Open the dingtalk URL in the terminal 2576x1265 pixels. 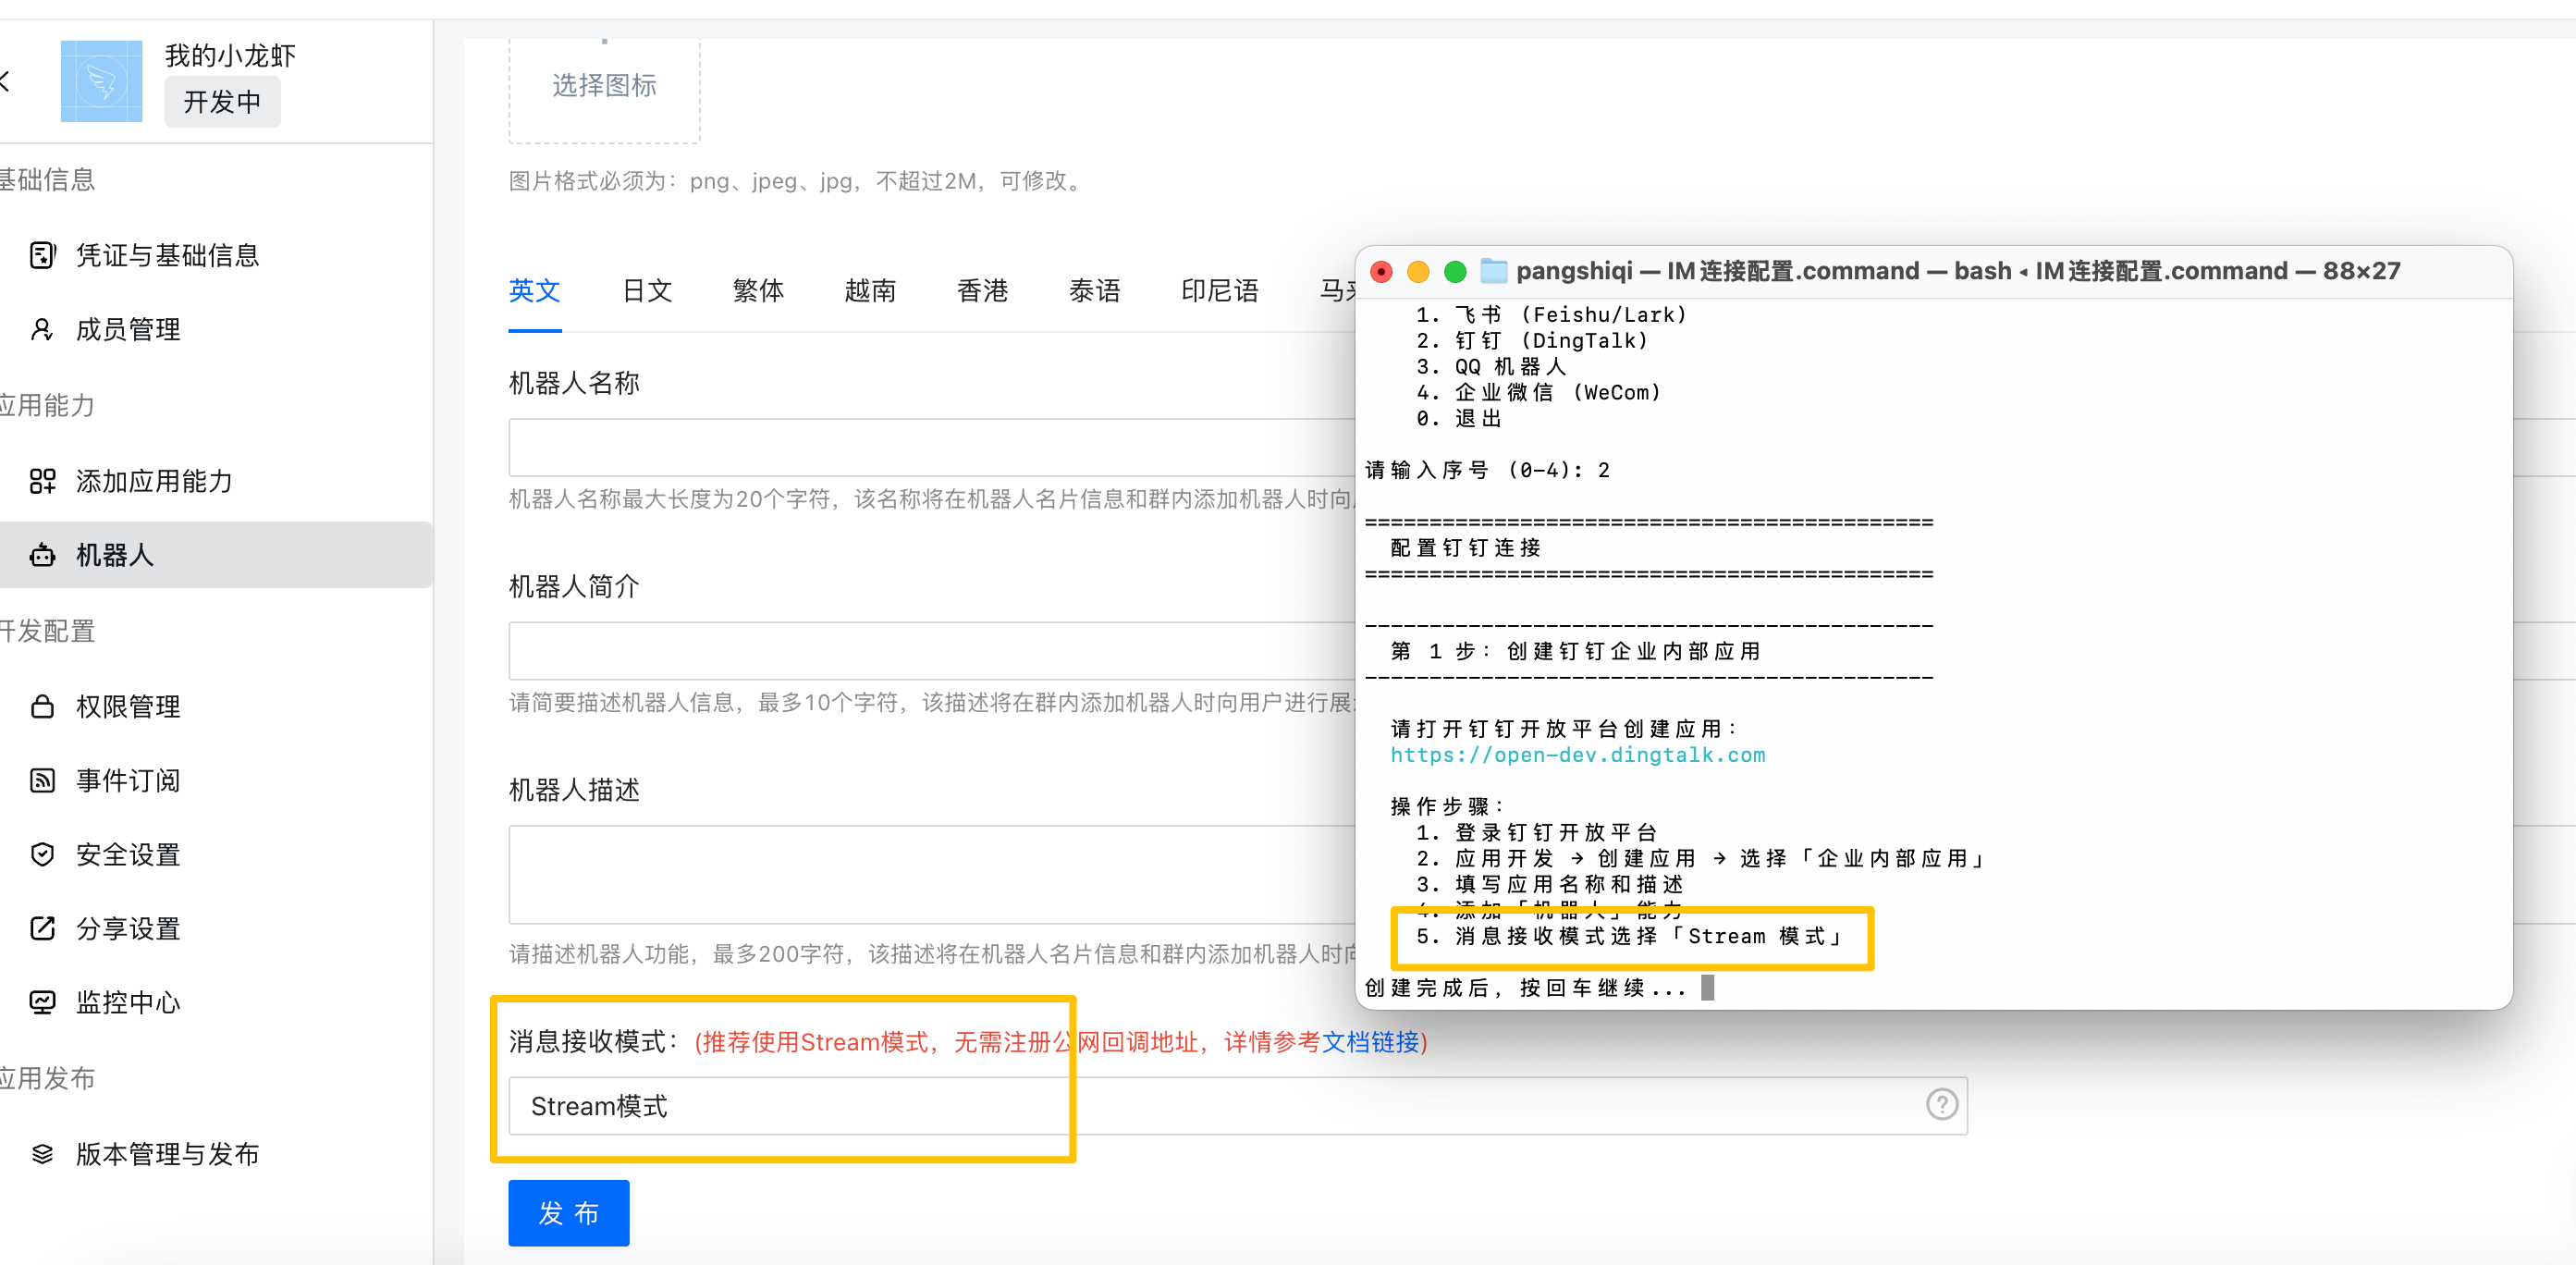point(1577,755)
